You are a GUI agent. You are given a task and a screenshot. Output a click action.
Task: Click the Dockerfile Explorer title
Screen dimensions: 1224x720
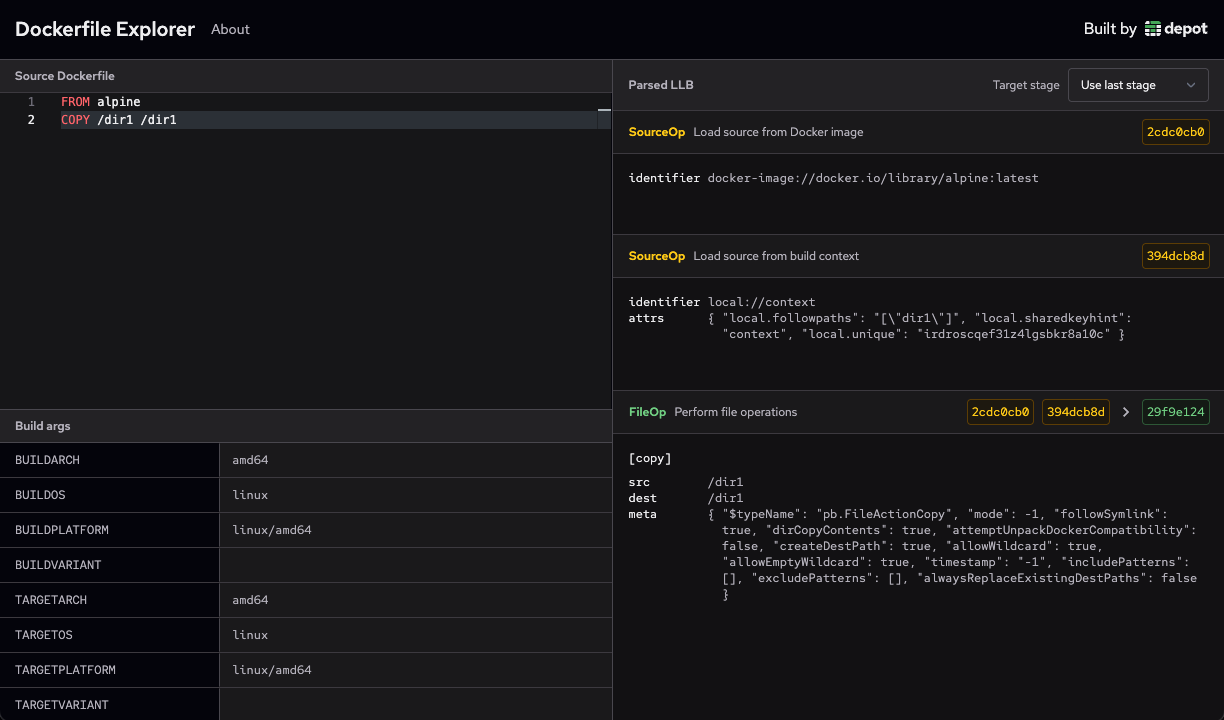(104, 29)
